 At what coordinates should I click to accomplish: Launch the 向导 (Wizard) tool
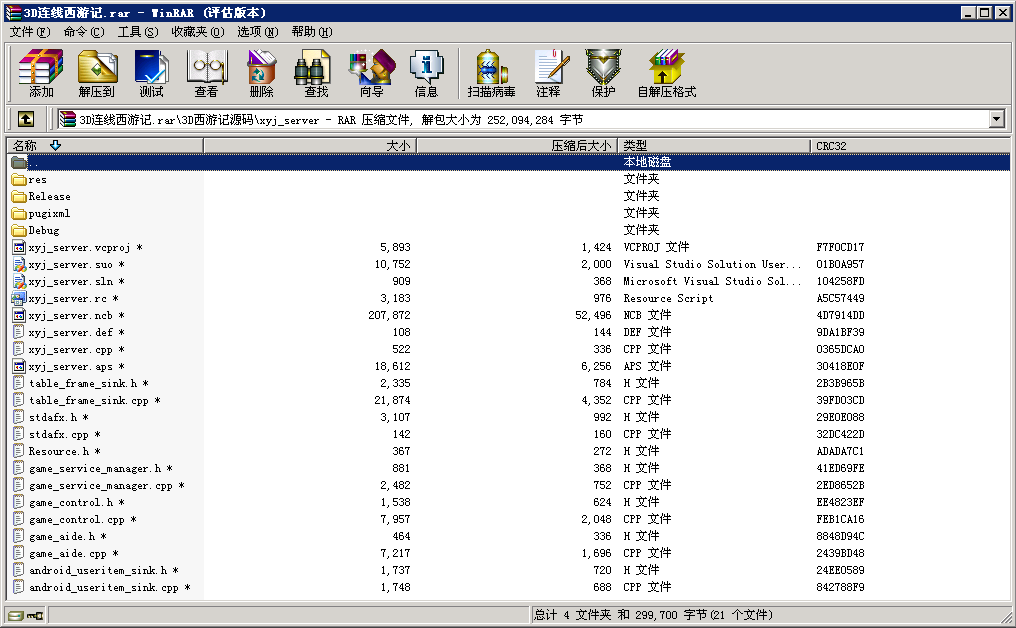point(371,73)
